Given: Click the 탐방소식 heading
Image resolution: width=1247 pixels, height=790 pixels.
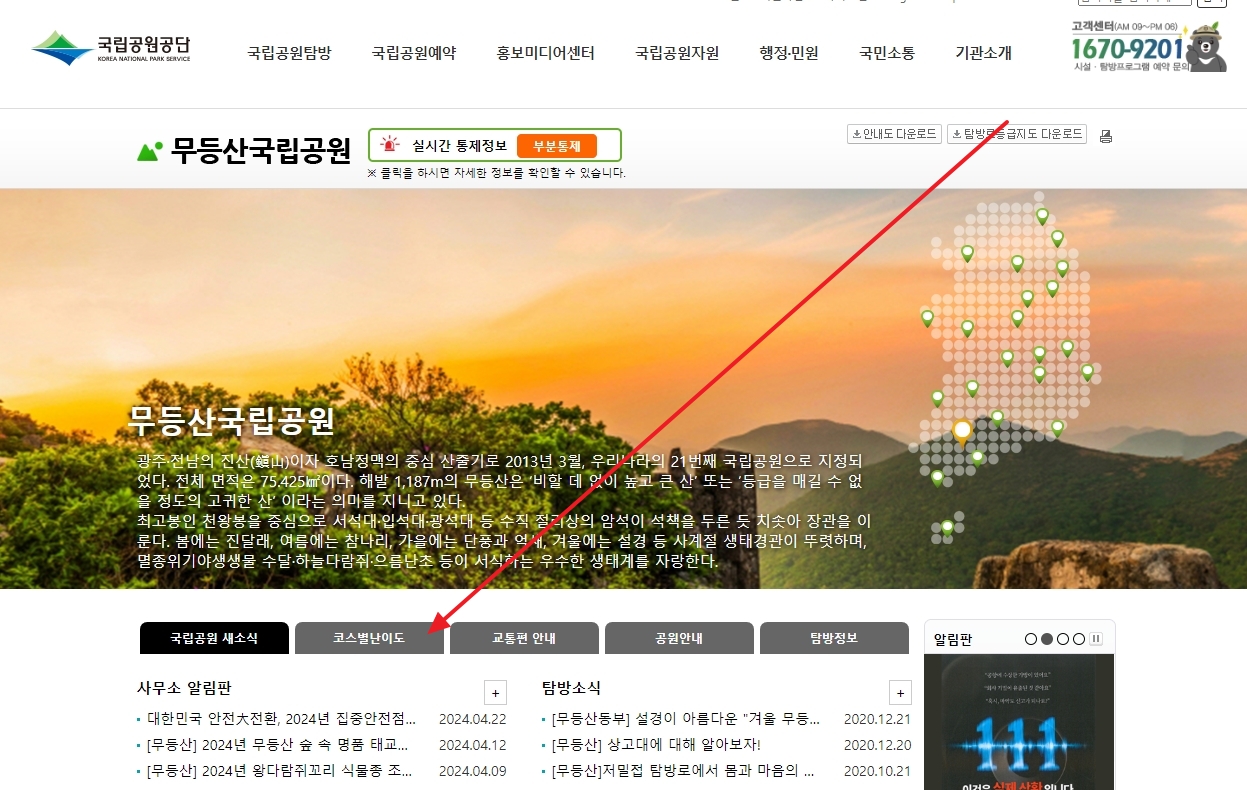Looking at the screenshot, I should click(x=571, y=688).
